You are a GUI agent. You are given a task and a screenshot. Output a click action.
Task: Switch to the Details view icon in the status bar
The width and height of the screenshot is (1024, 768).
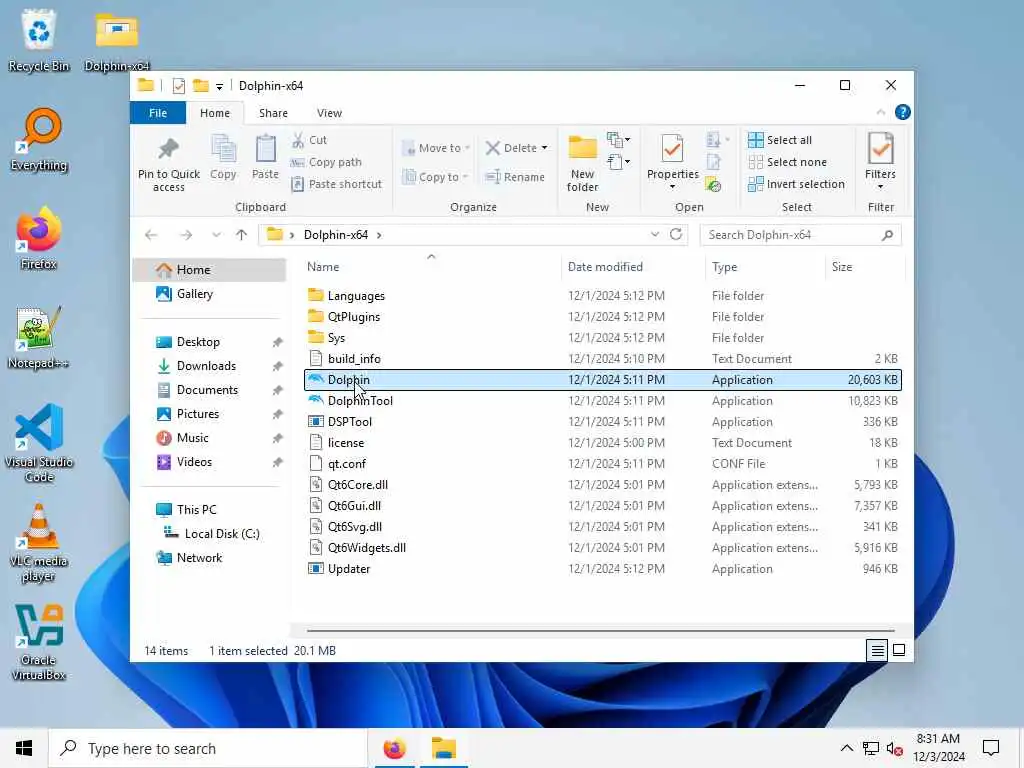(x=877, y=650)
